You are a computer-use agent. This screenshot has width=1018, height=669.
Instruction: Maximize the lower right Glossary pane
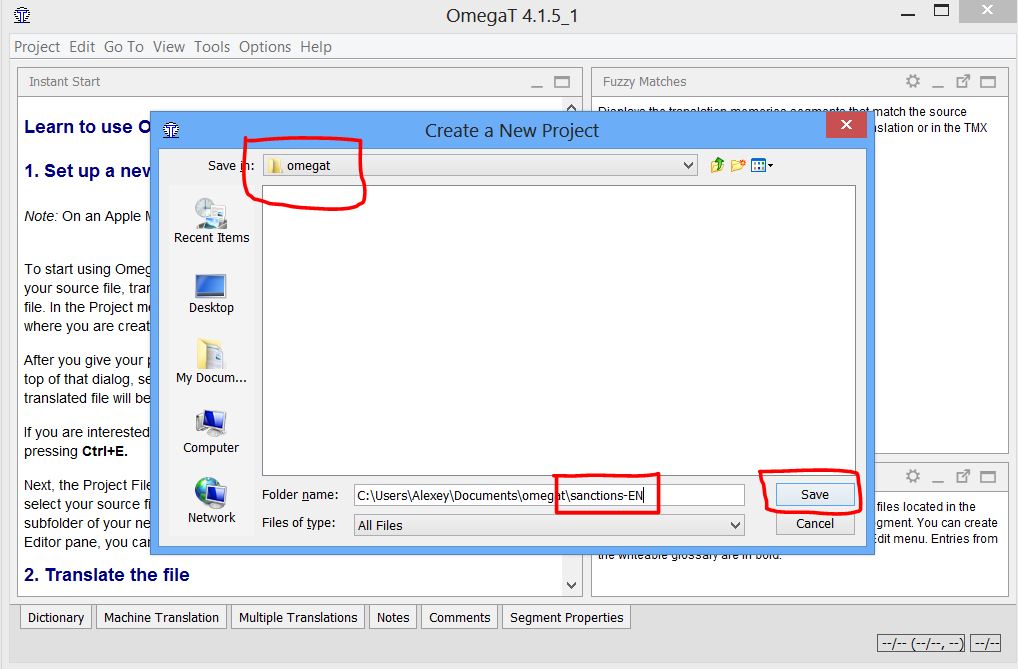(987, 477)
